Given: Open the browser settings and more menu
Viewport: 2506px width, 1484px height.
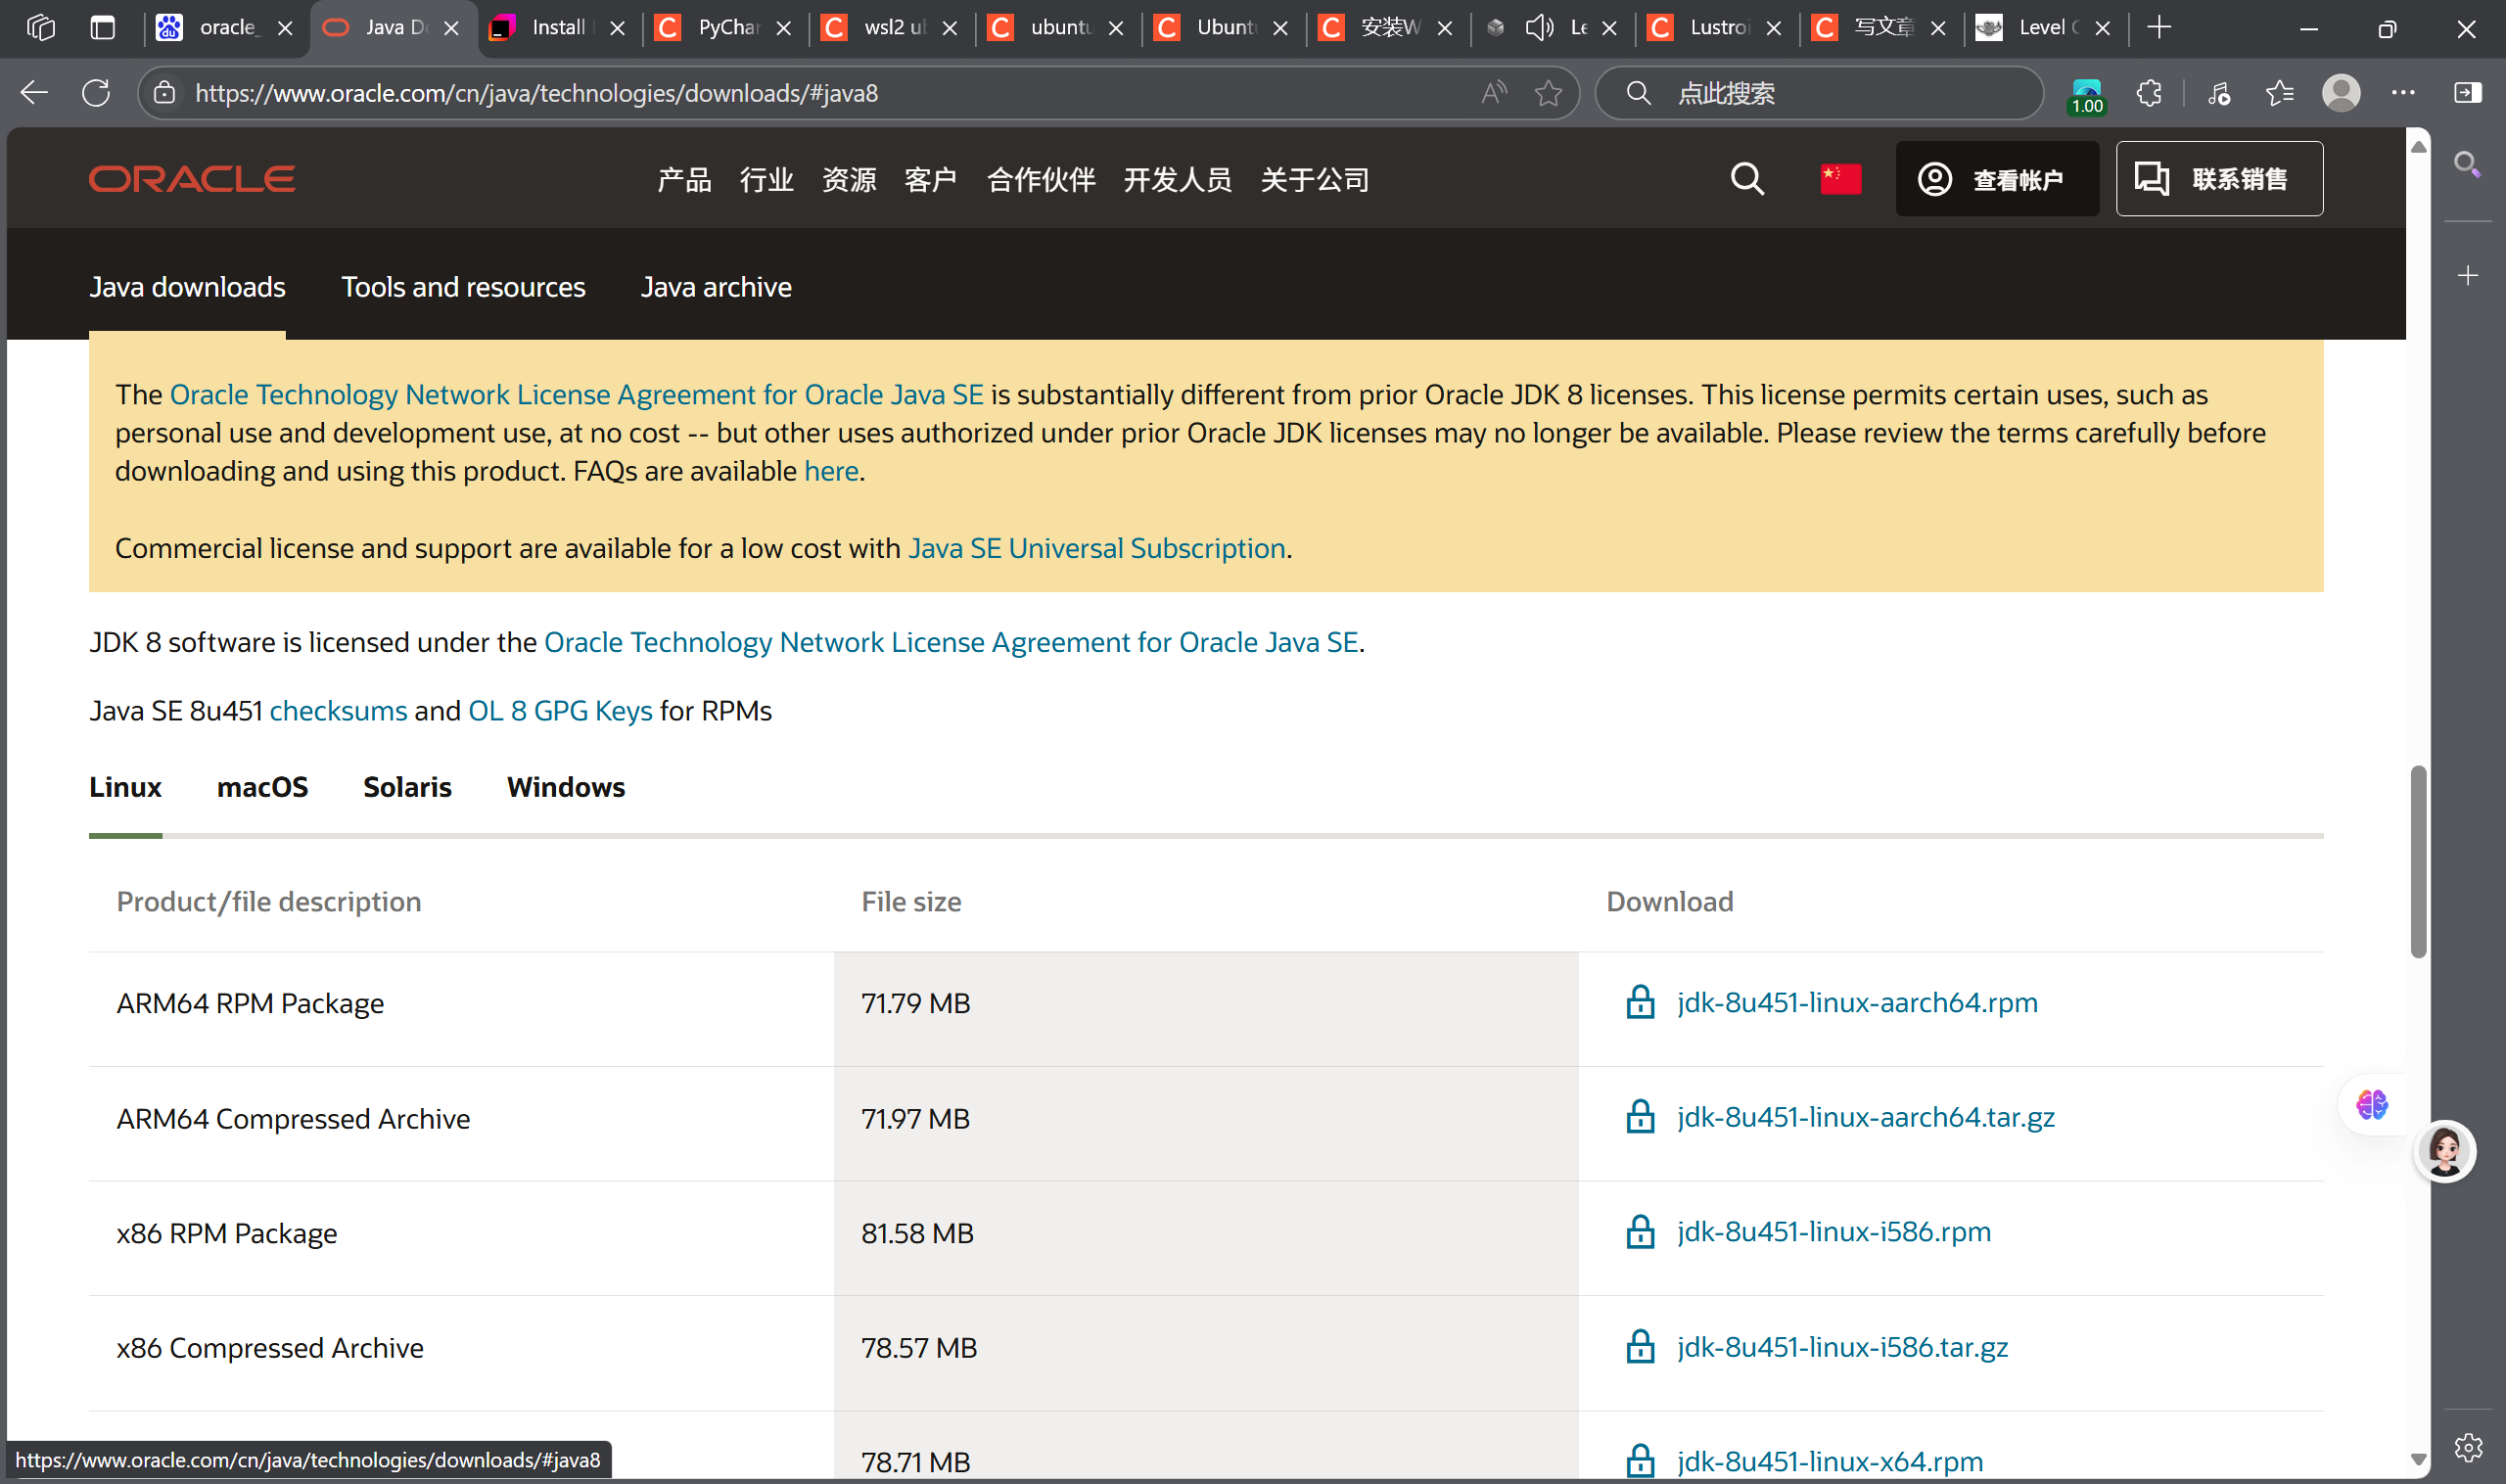Looking at the screenshot, I should 2403,93.
